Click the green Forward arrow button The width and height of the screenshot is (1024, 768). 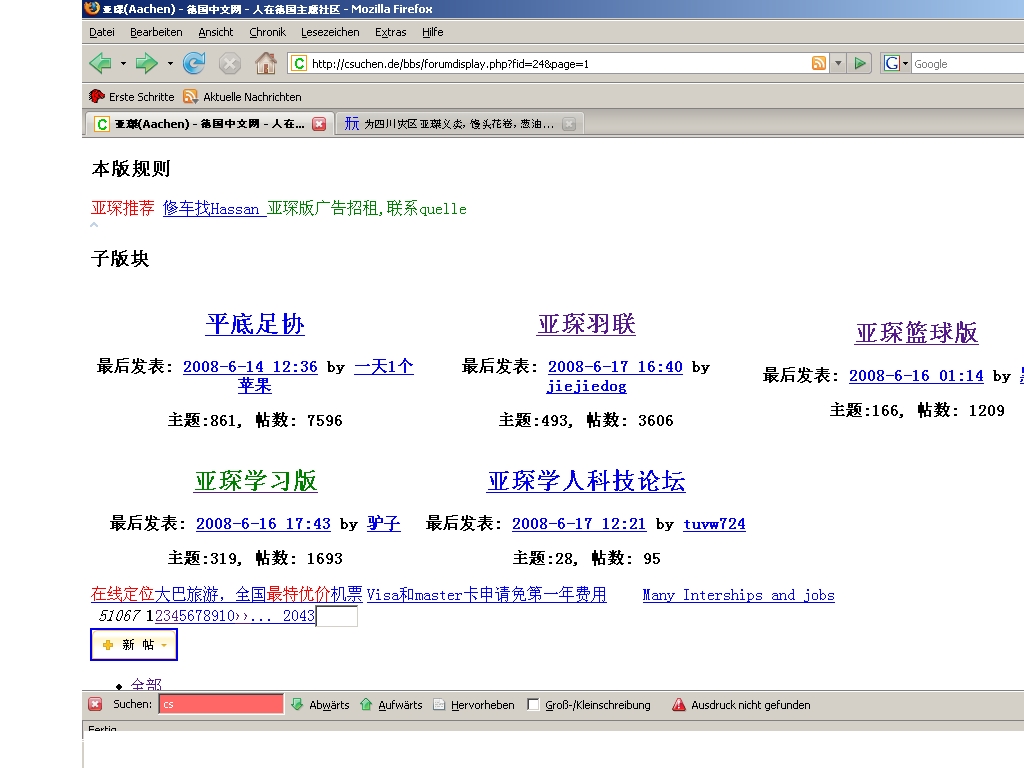(x=146, y=64)
